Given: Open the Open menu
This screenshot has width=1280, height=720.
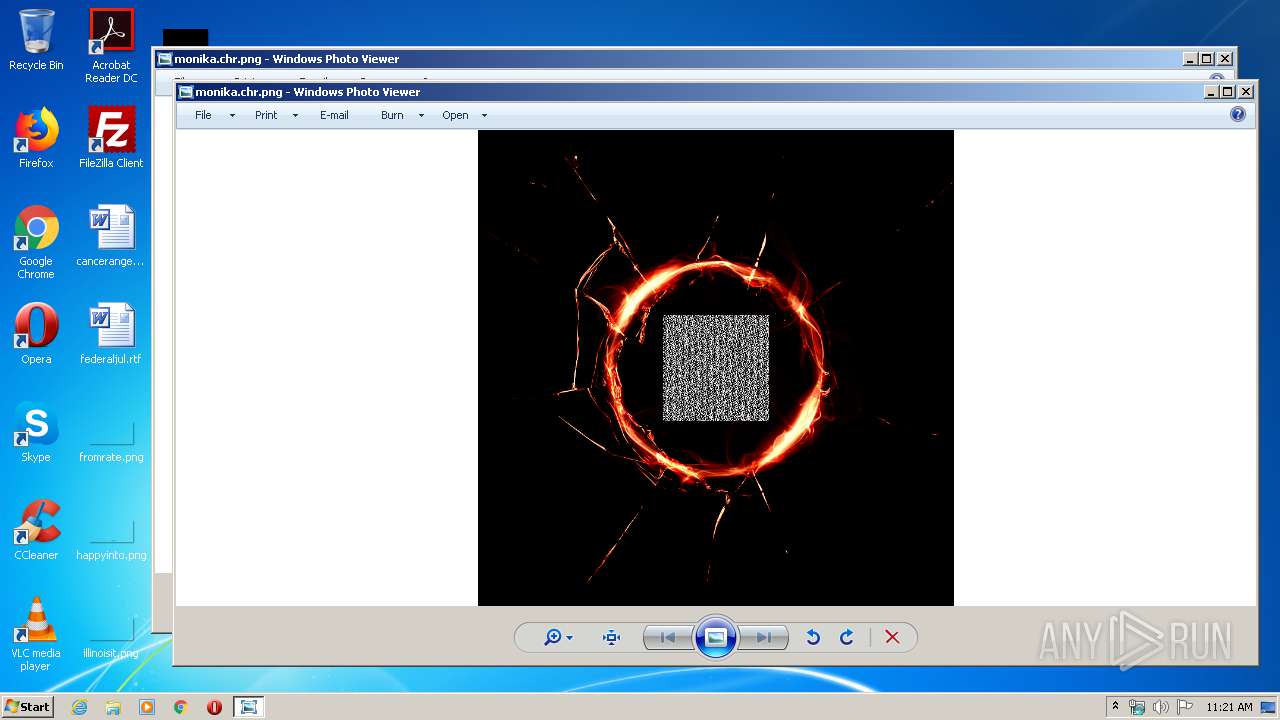Looking at the screenshot, I should point(455,115).
